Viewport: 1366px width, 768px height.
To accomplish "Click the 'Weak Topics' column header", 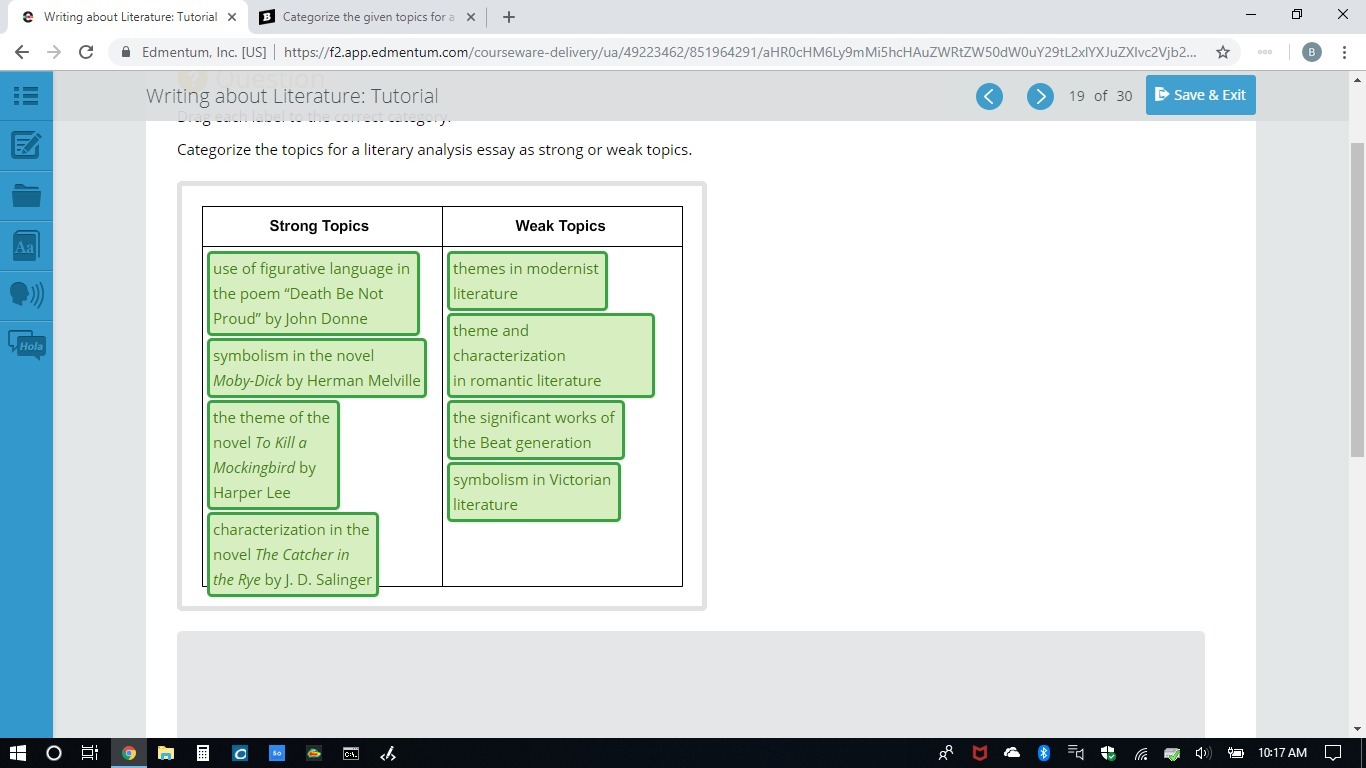I will (560, 226).
